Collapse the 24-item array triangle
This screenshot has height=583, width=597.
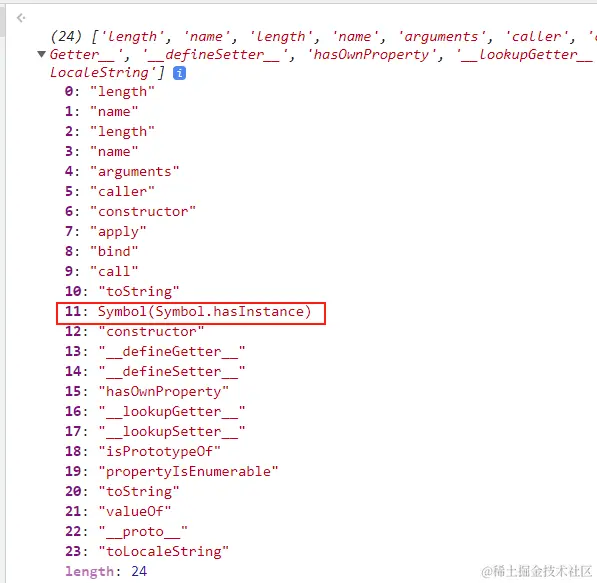[42, 54]
